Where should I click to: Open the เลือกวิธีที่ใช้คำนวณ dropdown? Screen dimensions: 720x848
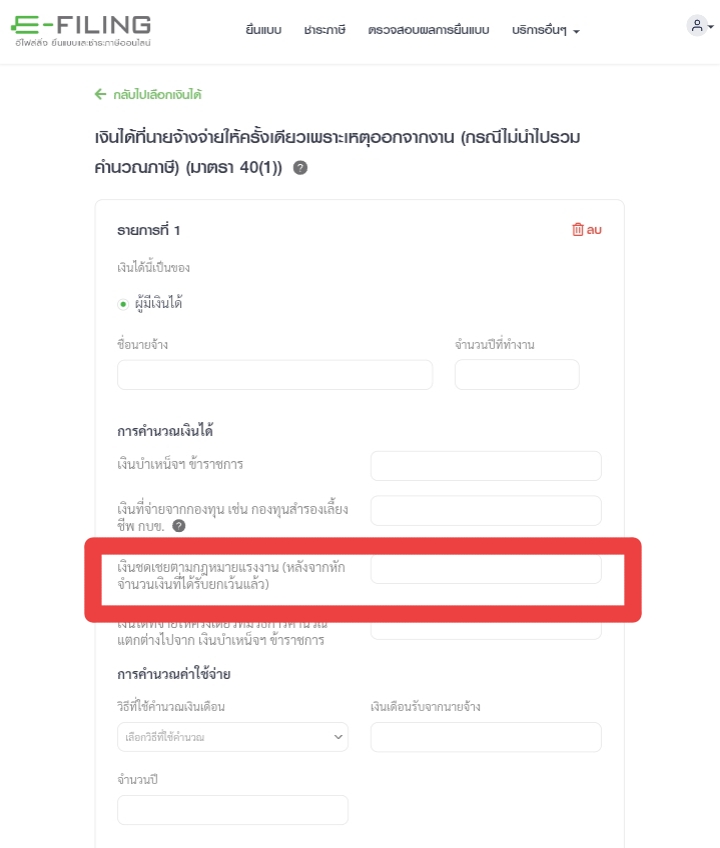click(233, 737)
